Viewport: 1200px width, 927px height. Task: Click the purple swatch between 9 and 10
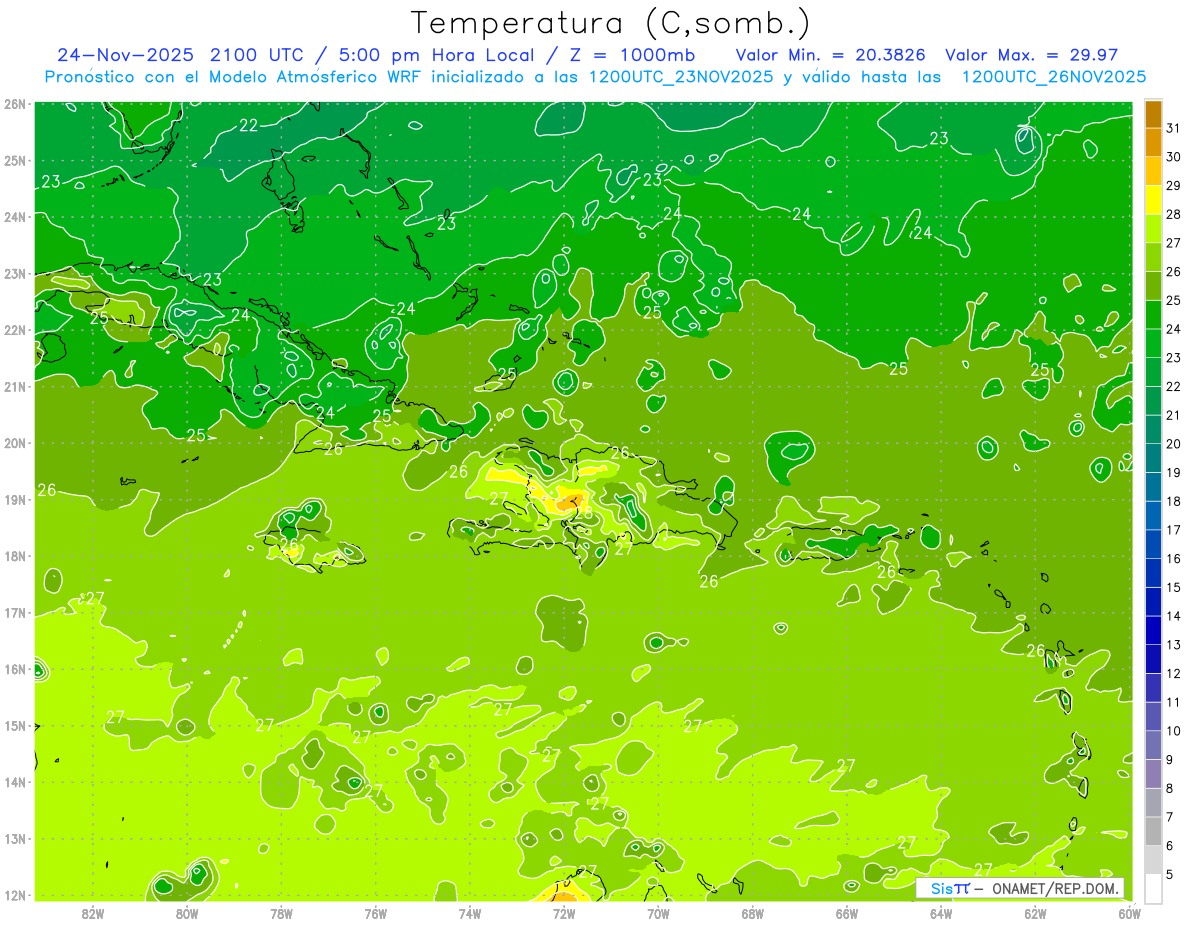click(1153, 746)
